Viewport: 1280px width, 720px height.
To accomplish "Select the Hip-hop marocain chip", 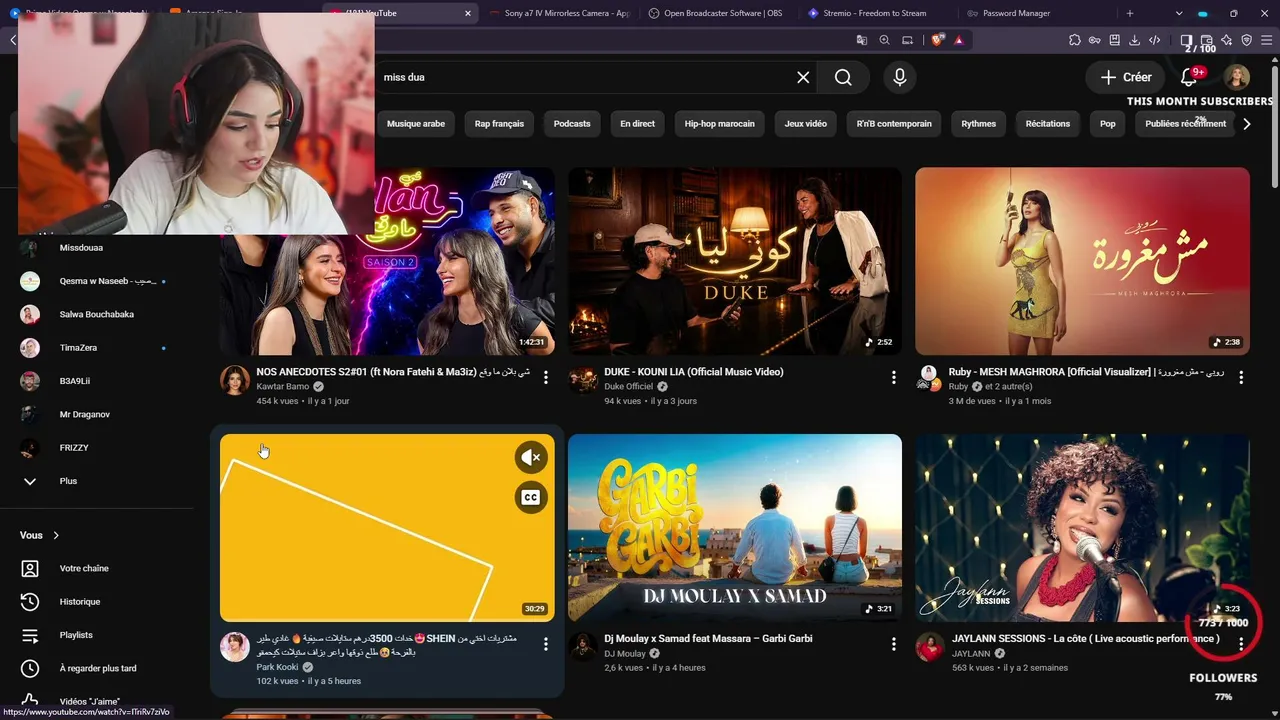I will click(720, 124).
